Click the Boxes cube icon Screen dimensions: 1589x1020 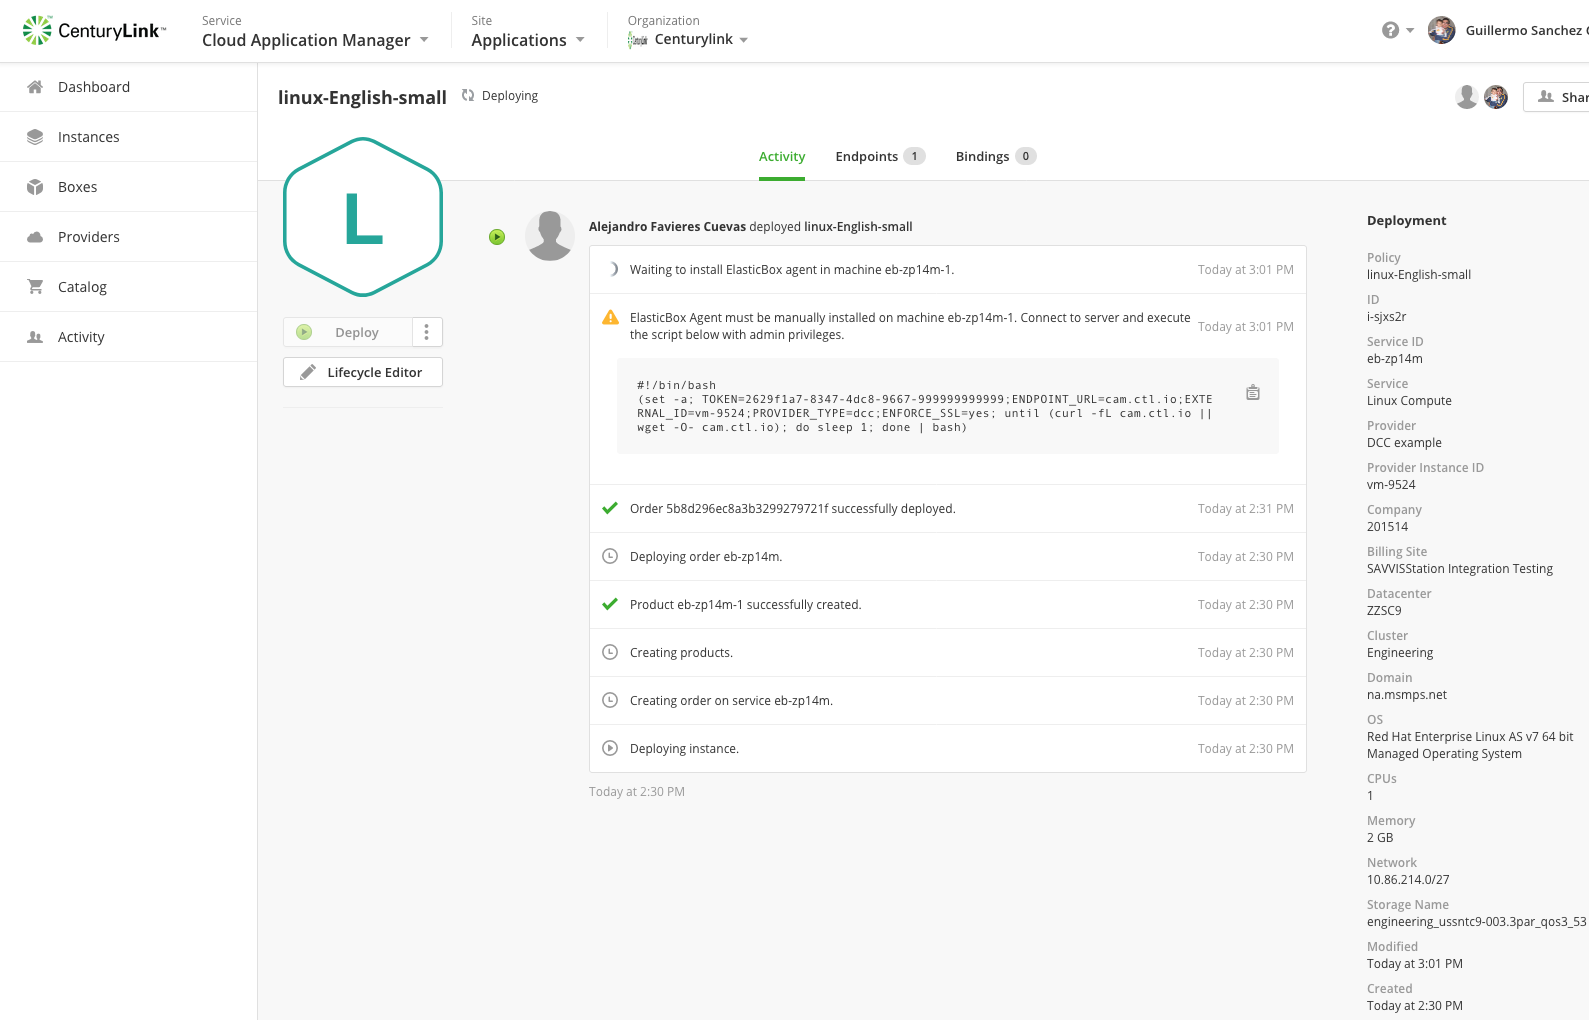[35, 187]
